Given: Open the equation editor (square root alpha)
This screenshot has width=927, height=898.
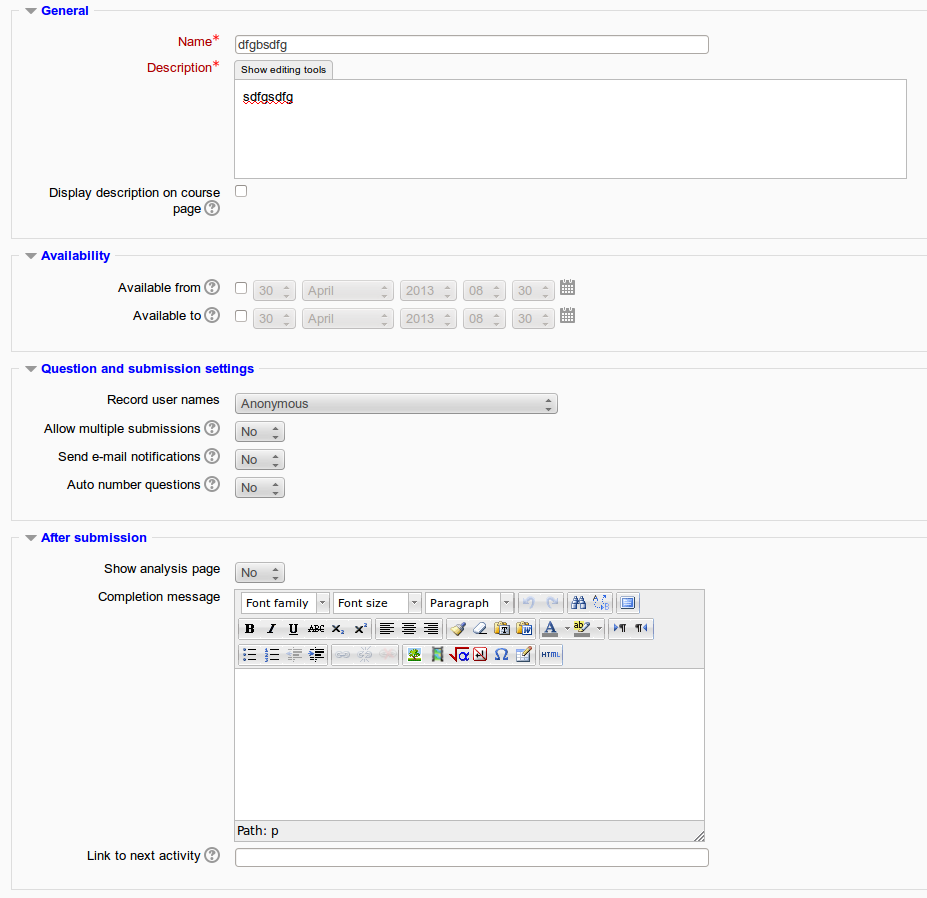Looking at the screenshot, I should pyautogui.click(x=459, y=654).
